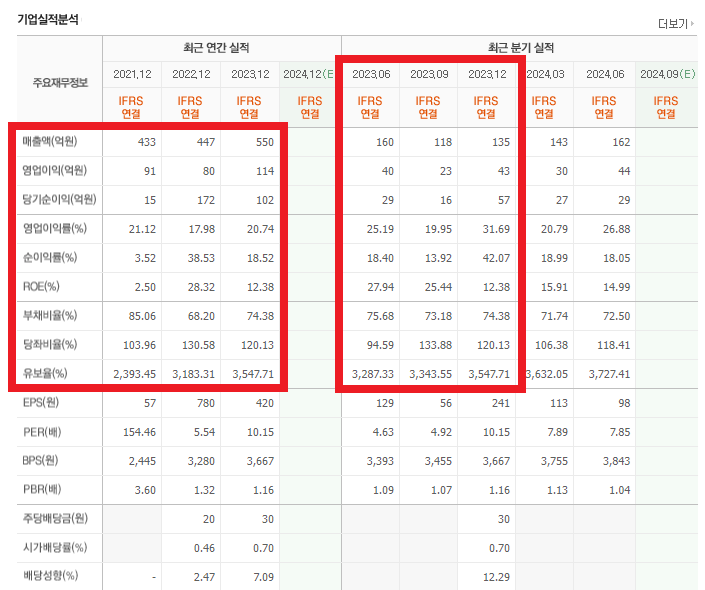Click the 최근 분기 실적 header
705x590 pixels.
521,48
